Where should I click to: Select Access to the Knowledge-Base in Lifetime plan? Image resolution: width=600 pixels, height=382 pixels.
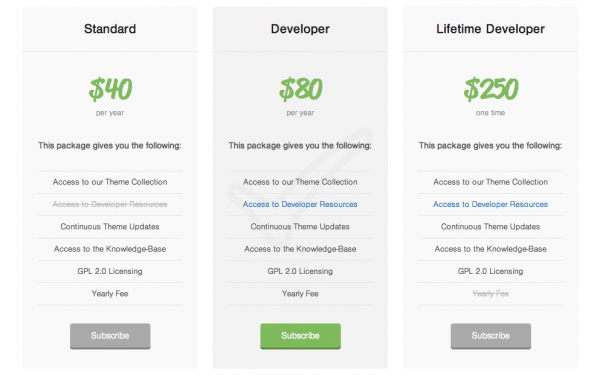click(x=490, y=249)
